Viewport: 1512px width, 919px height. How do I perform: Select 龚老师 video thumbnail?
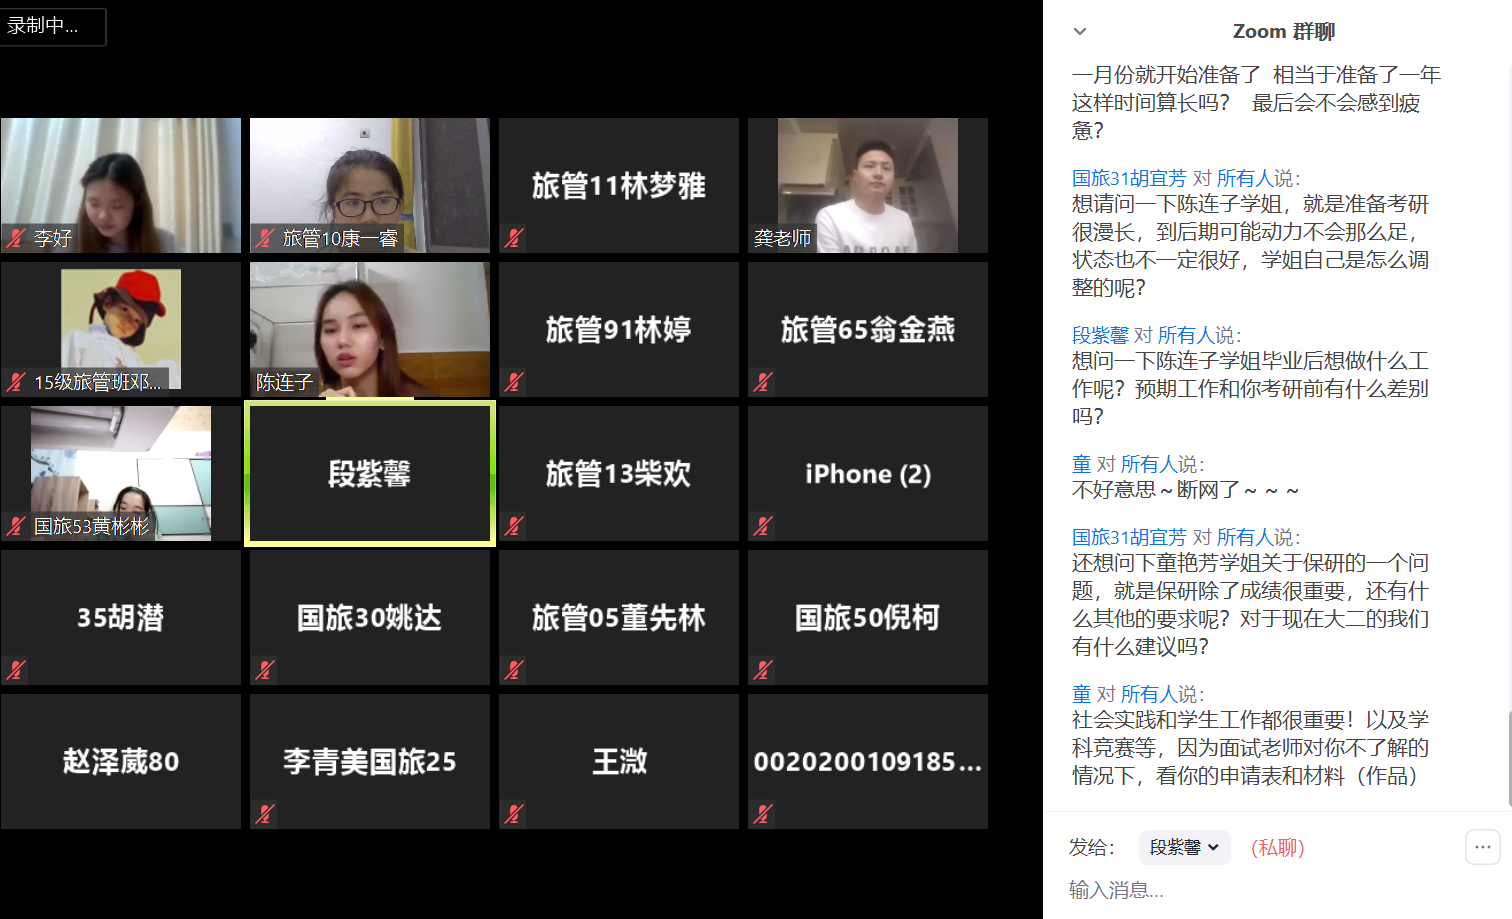(868, 185)
